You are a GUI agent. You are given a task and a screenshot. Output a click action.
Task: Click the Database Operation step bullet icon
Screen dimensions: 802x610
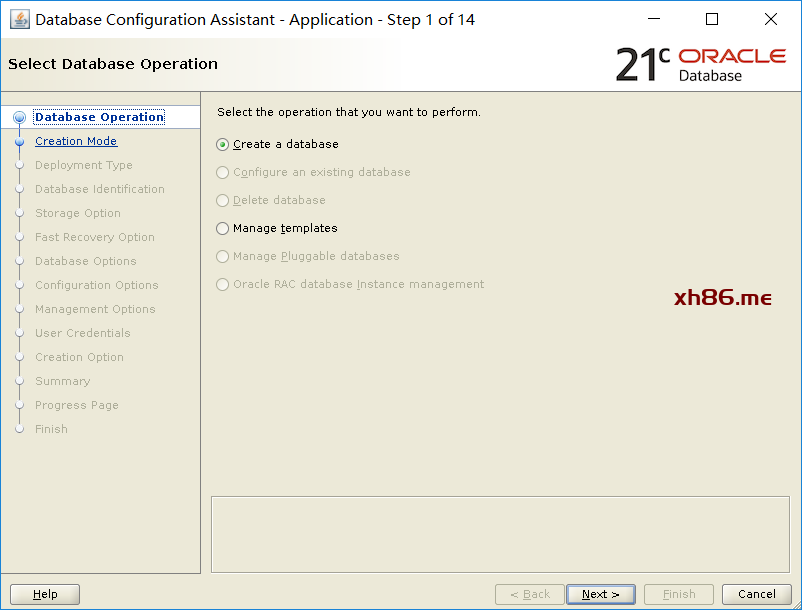19,118
